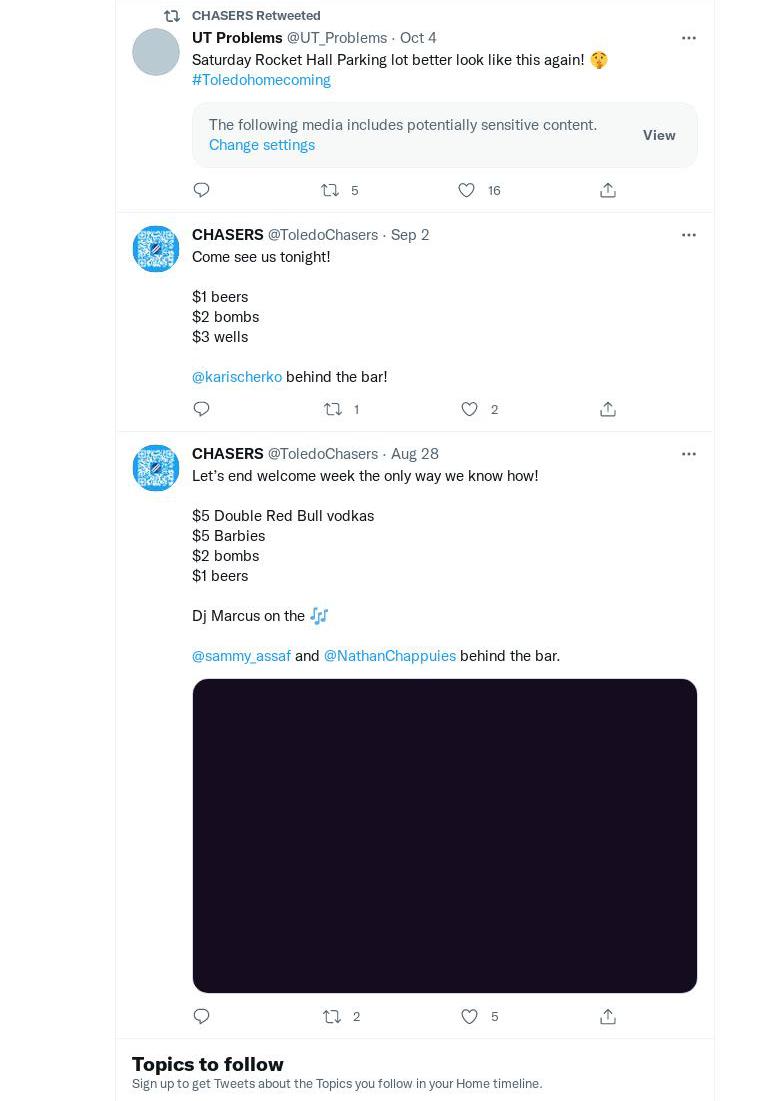The height and width of the screenshot is (1101, 770).
Task: Open more options for Aug 28 tweet
Action: point(689,454)
